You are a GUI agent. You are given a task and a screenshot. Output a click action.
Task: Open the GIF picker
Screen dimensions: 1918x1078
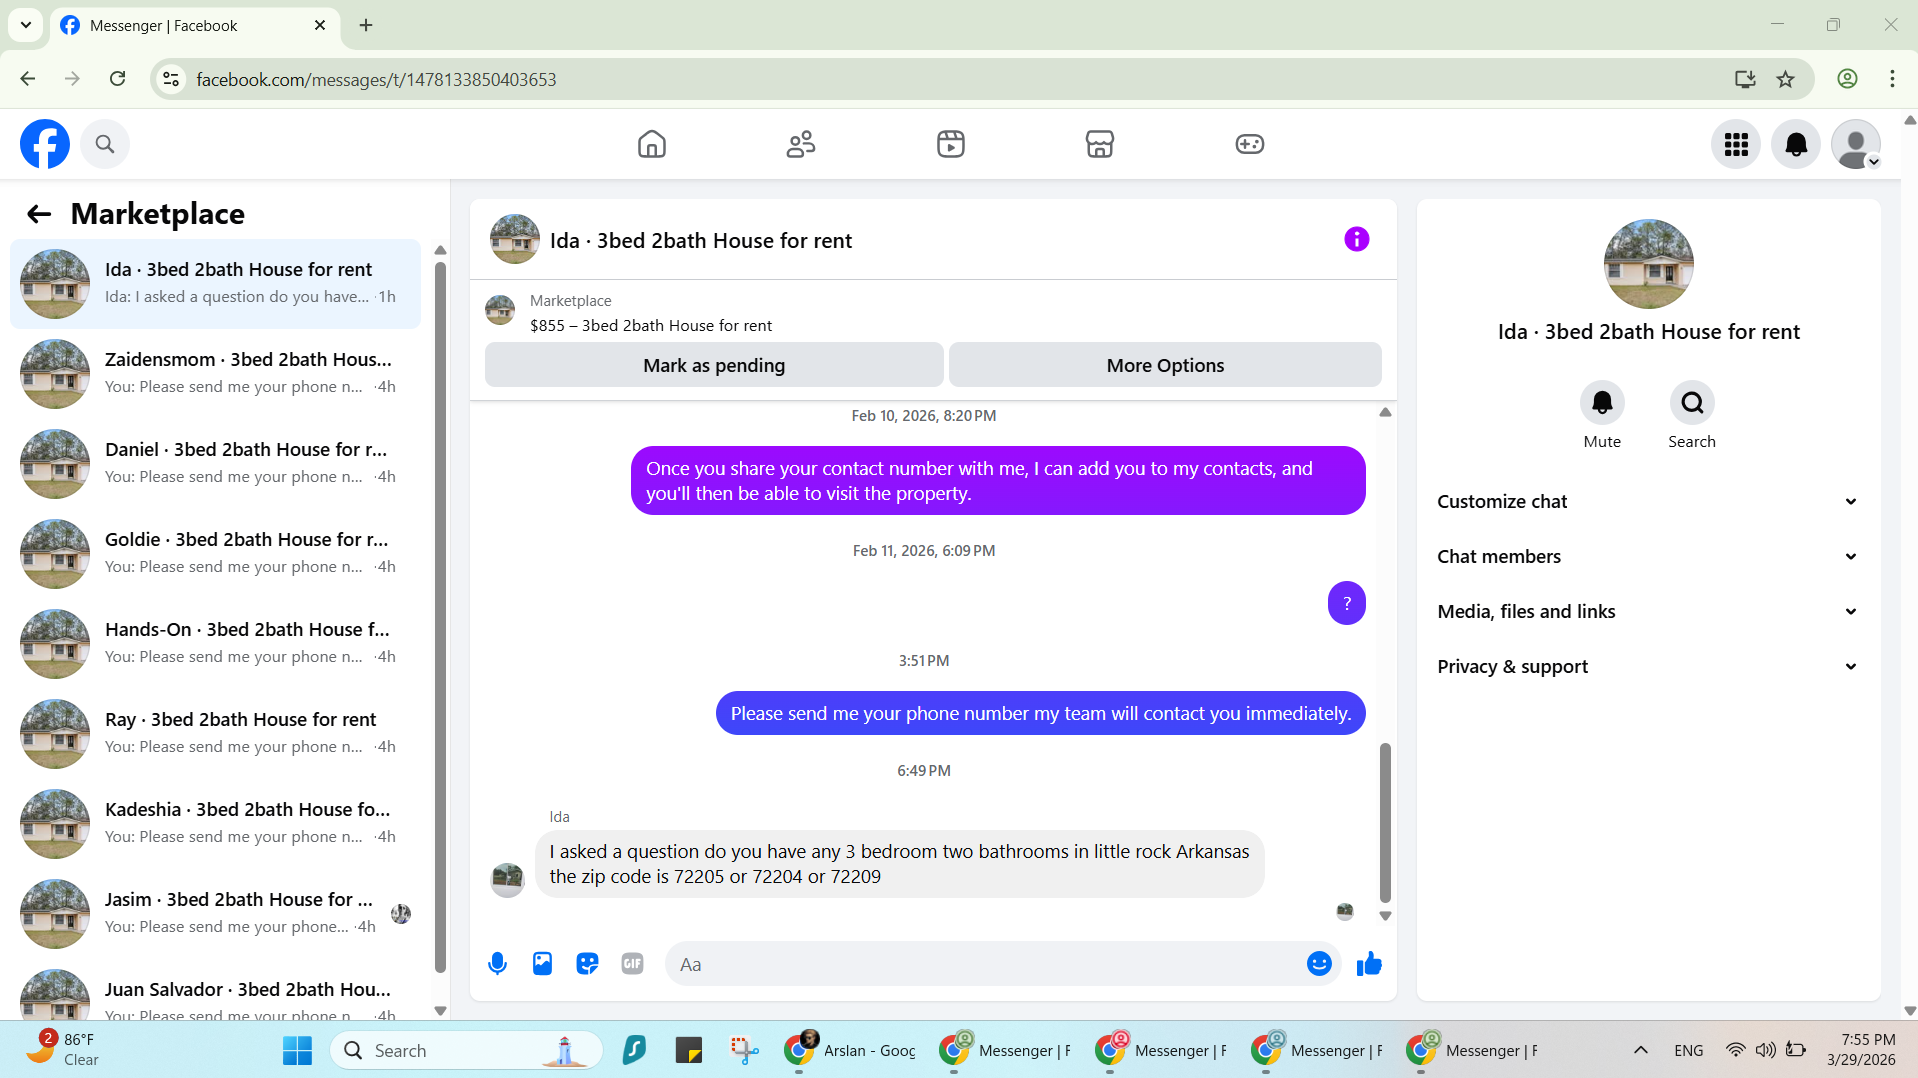(x=632, y=964)
